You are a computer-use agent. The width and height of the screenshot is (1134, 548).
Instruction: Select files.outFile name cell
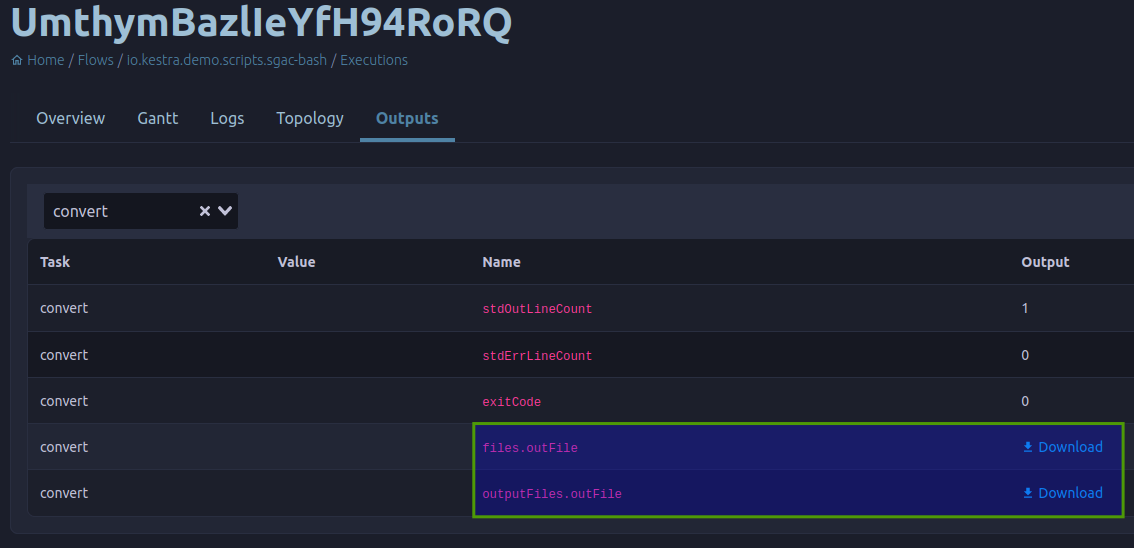pos(530,448)
